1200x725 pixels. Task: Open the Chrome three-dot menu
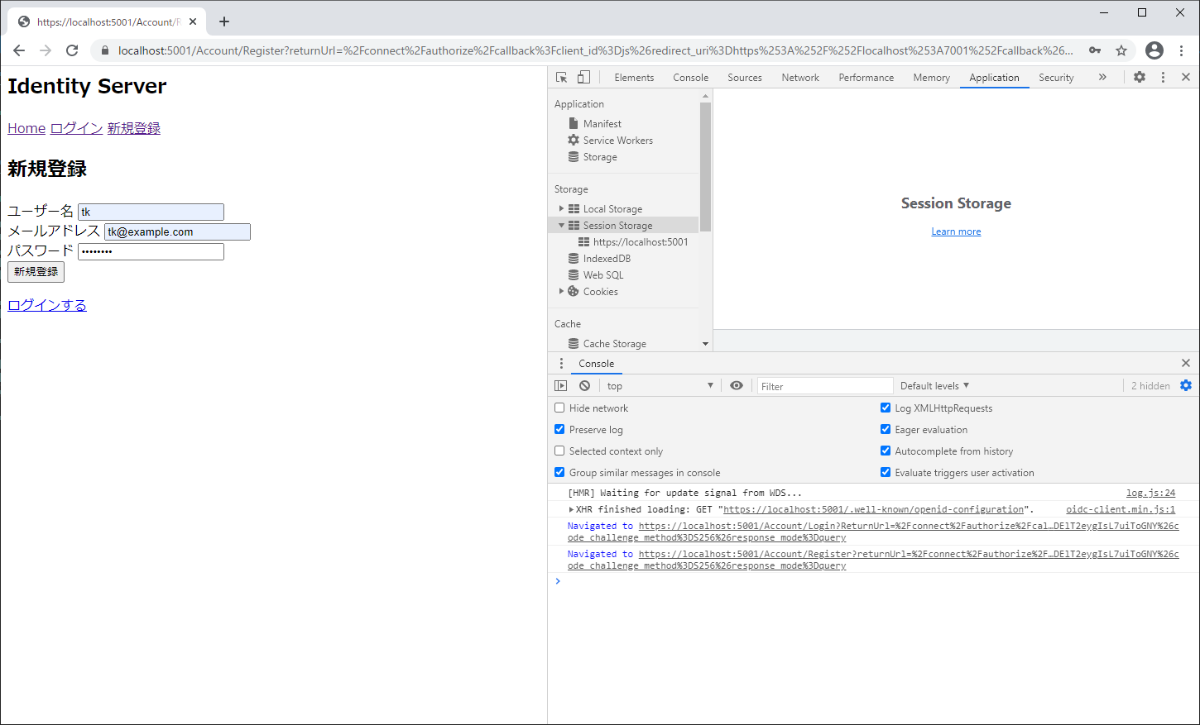pos(1182,50)
